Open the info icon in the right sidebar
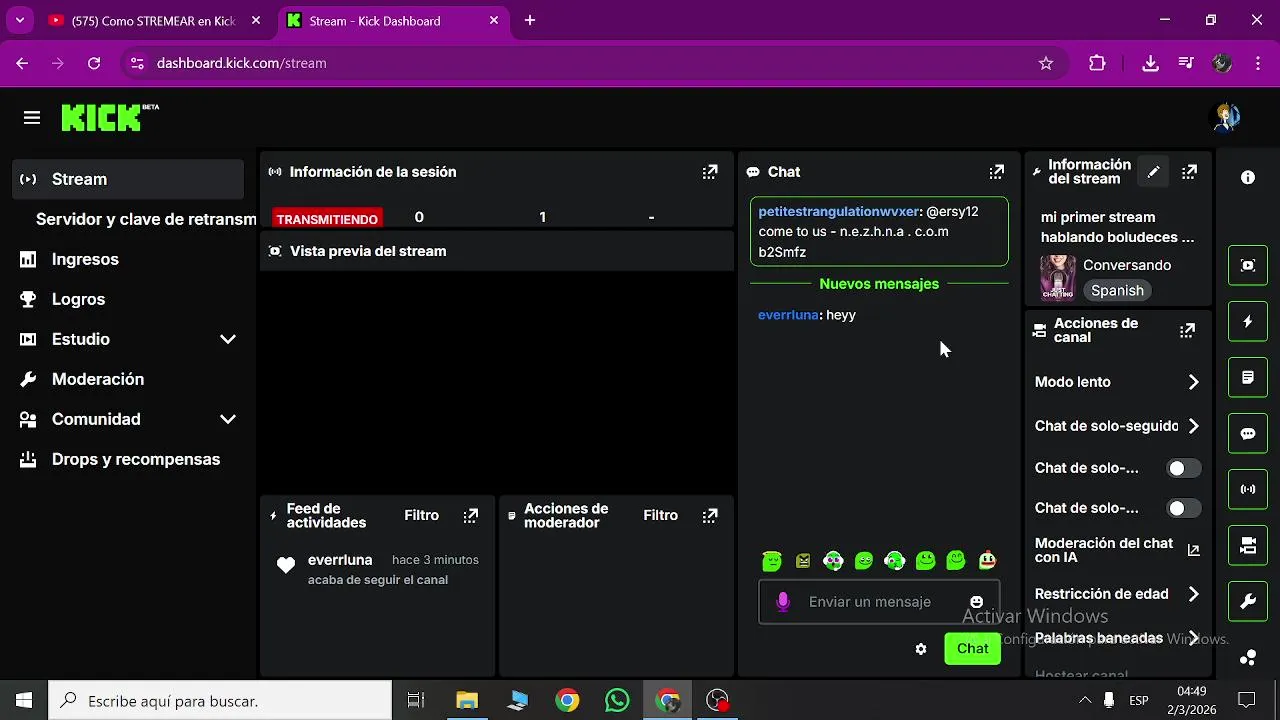The image size is (1280, 720). [1248, 177]
